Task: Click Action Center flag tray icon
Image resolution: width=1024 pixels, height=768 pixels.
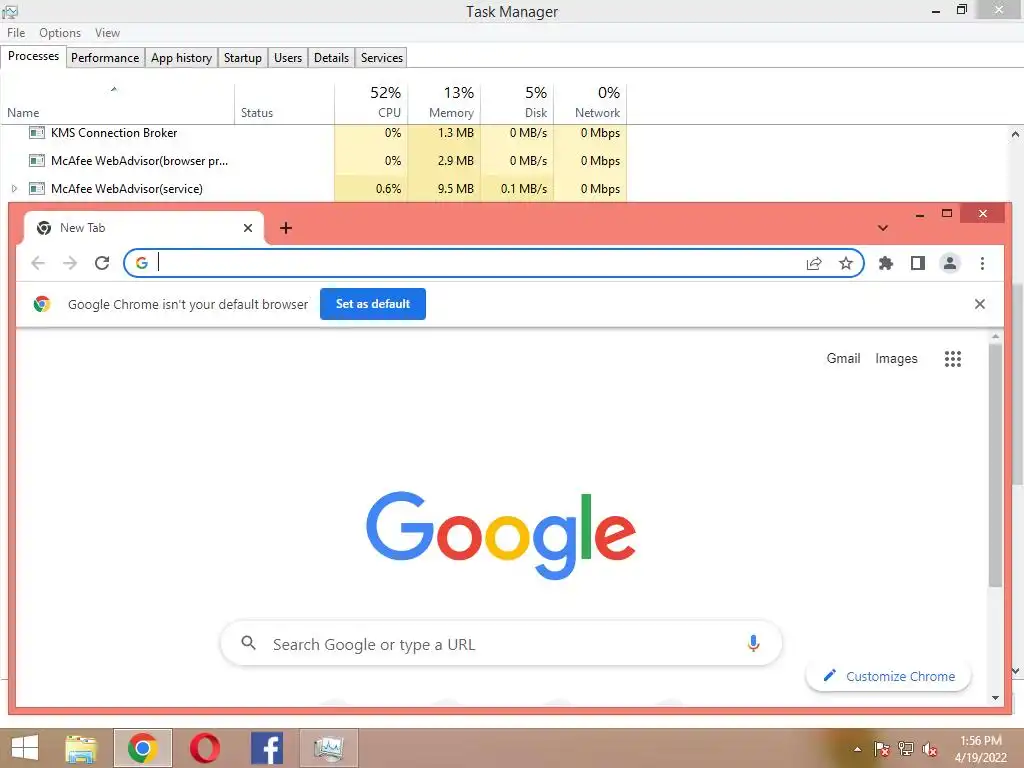Action: (x=882, y=749)
